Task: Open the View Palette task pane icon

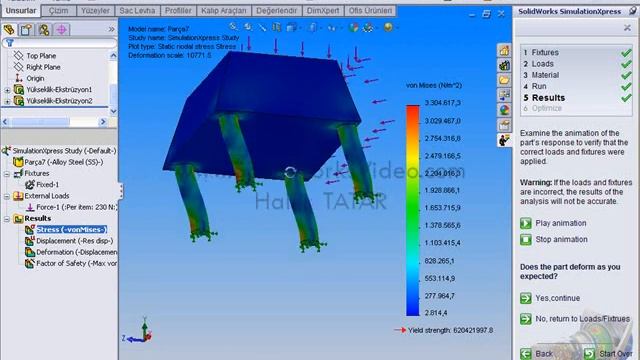Action: (504, 95)
